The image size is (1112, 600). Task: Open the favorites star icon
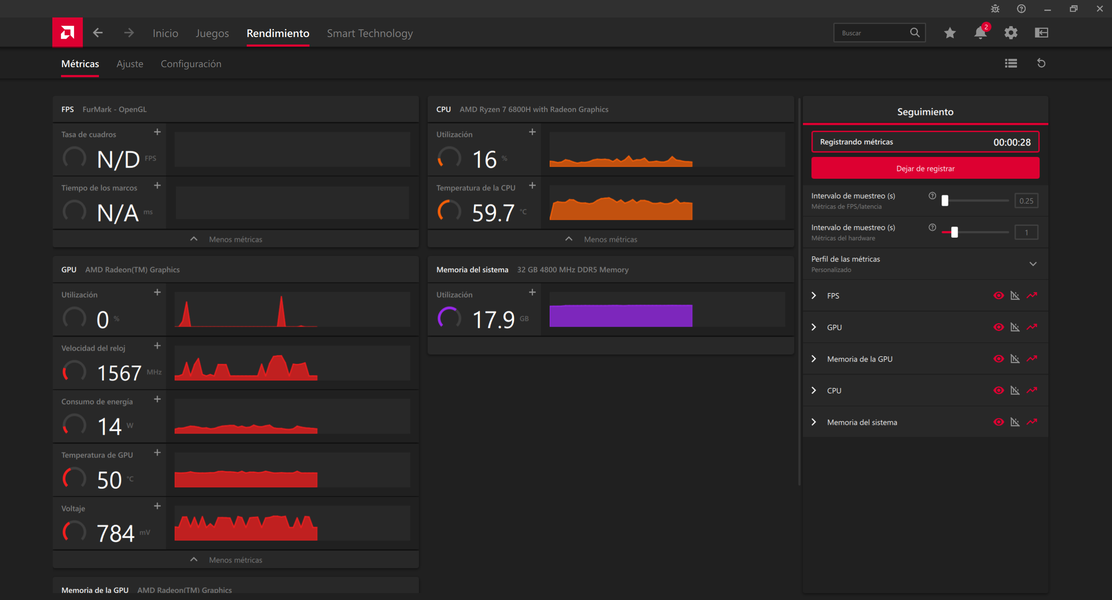click(949, 33)
